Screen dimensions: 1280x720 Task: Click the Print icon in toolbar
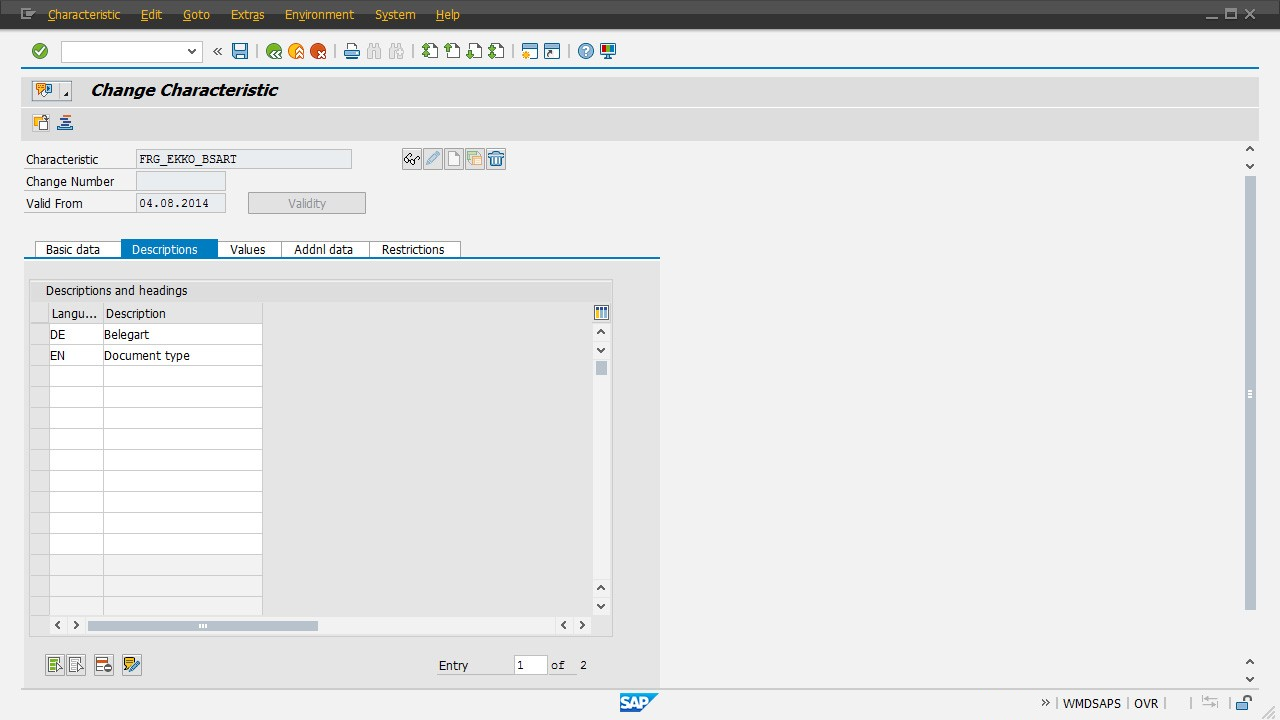coord(351,51)
